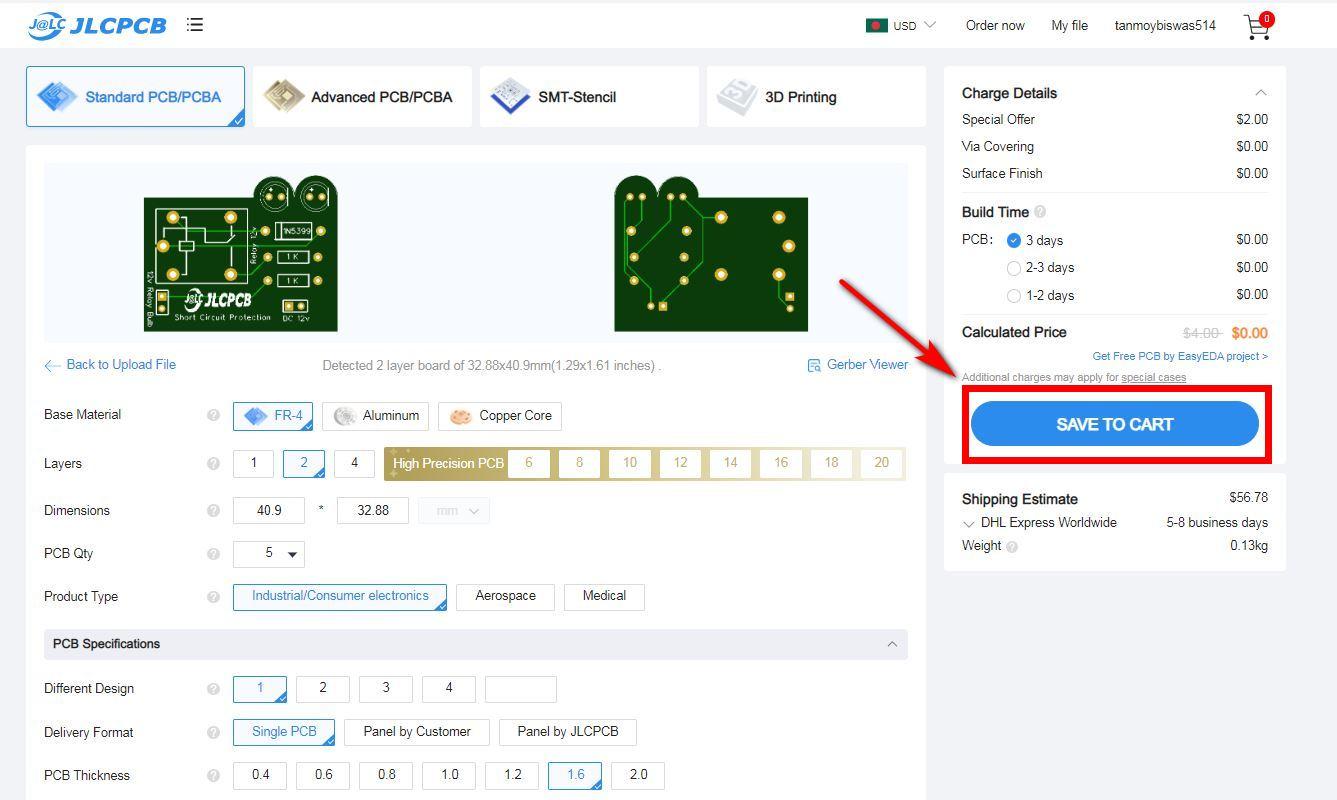The width and height of the screenshot is (1337, 800).
Task: Click Dimensions help question icon
Action: click(213, 511)
